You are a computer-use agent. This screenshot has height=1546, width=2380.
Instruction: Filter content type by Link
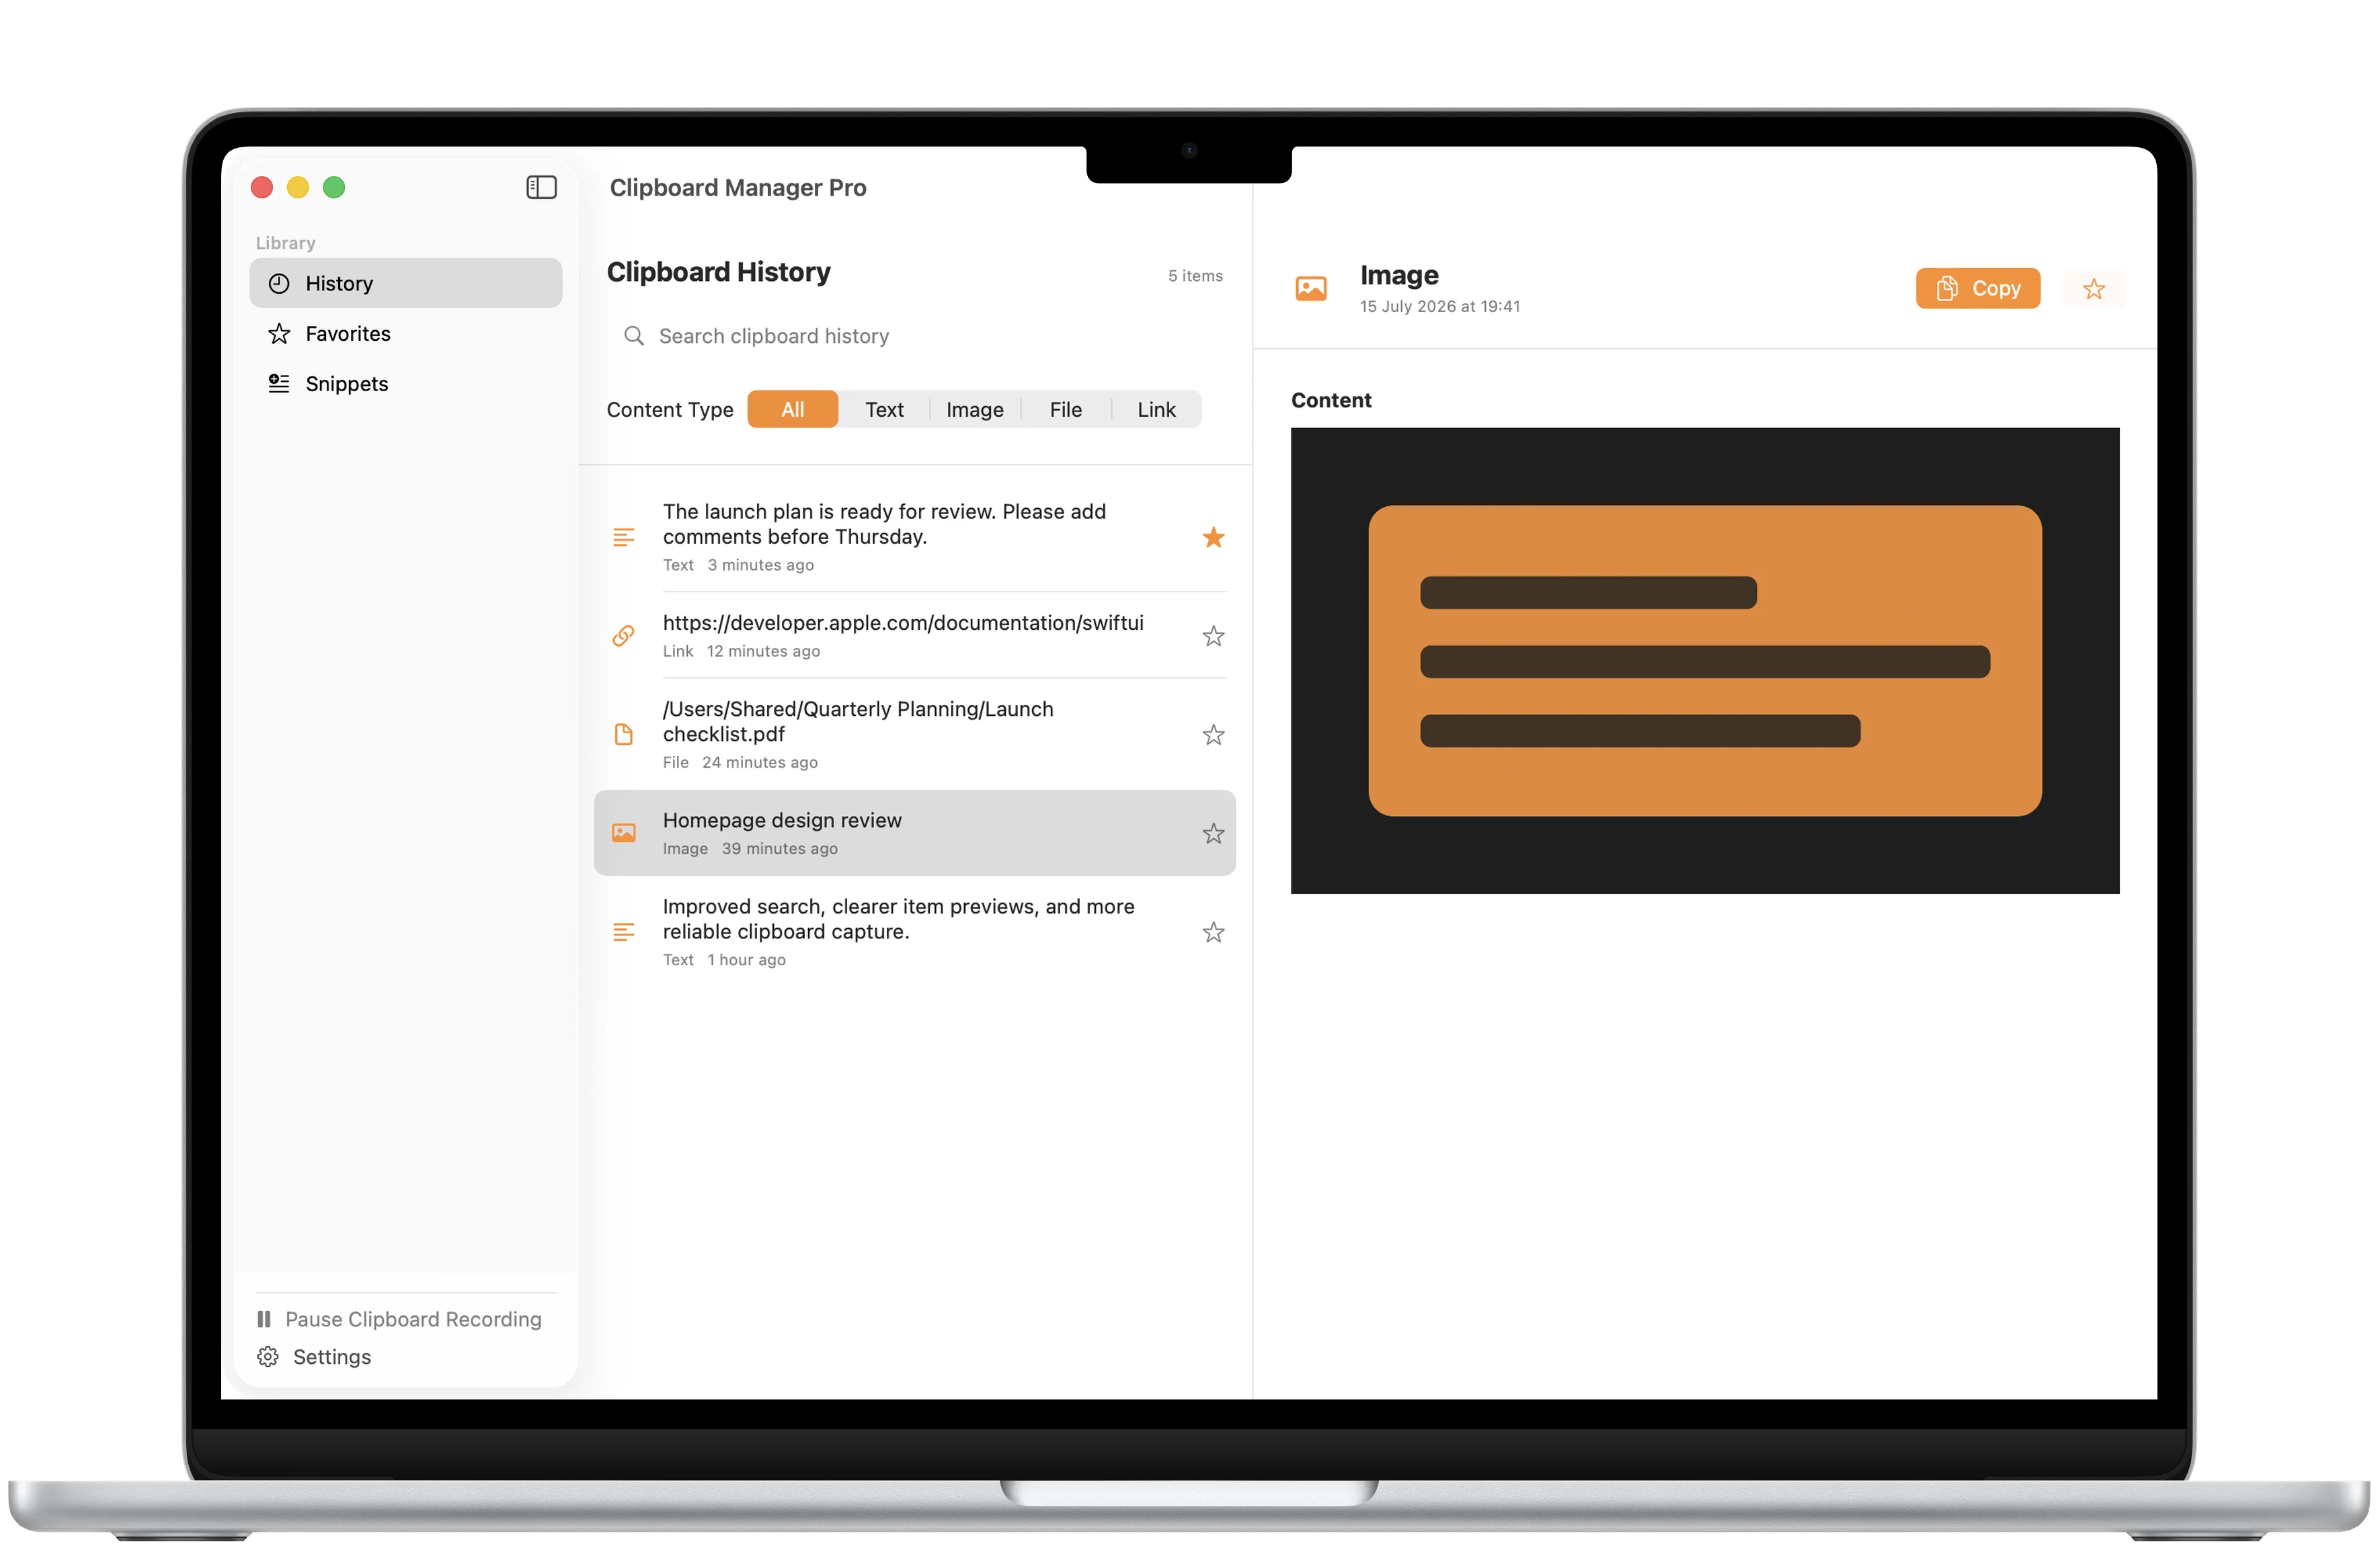tap(1156, 409)
